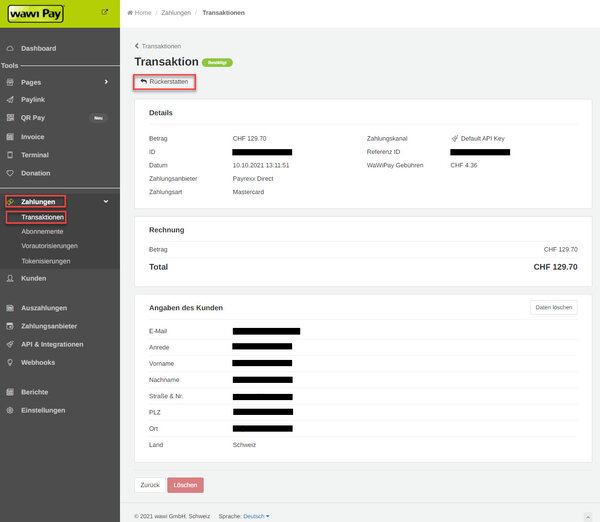Expand the Pages submenu arrow
The height and width of the screenshot is (522, 600).
coord(106,82)
